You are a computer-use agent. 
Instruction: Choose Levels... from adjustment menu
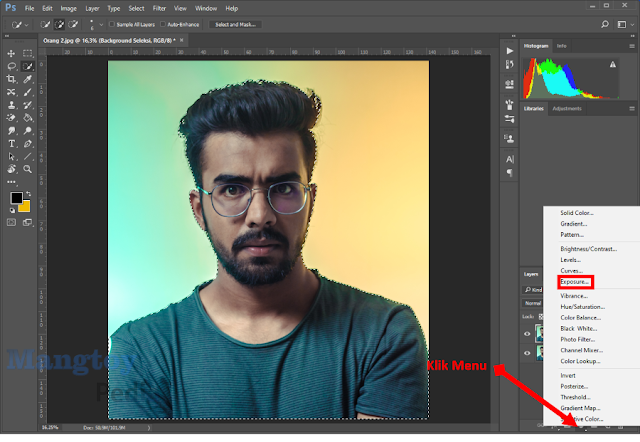[x=571, y=260]
